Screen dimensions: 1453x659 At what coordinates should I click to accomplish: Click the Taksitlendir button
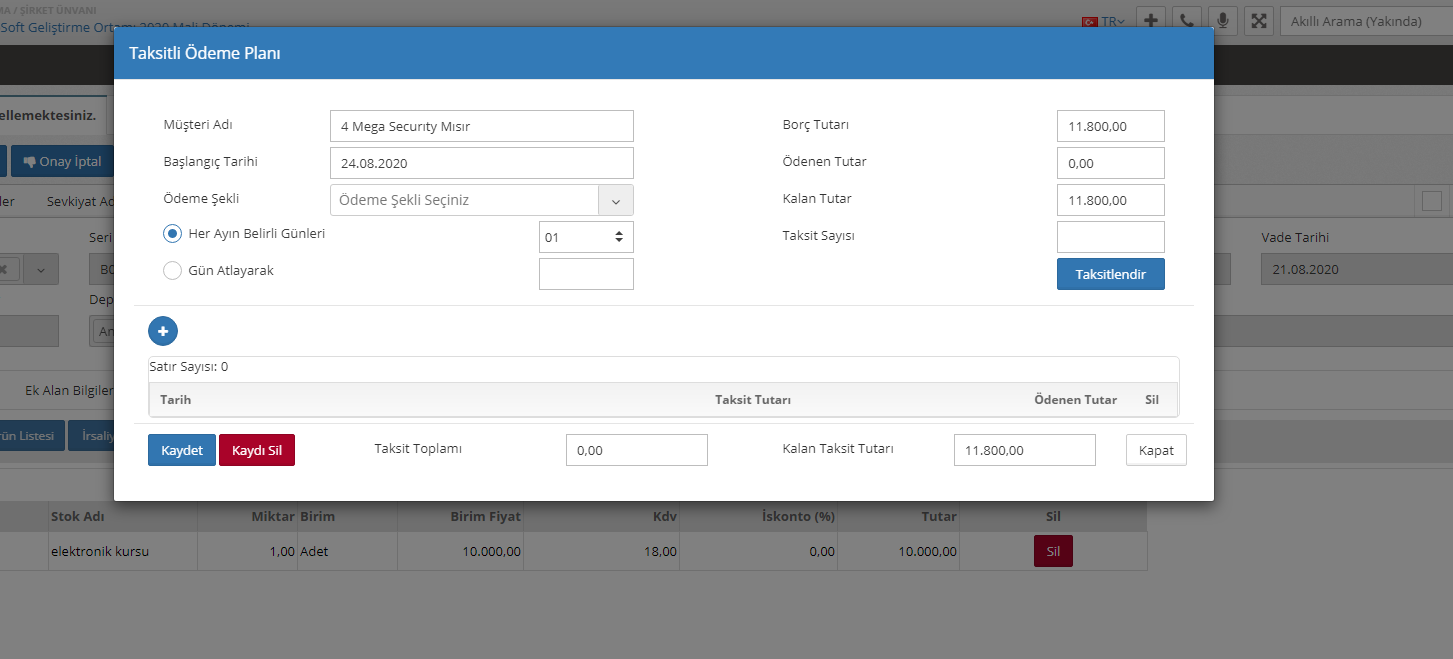(x=1110, y=274)
